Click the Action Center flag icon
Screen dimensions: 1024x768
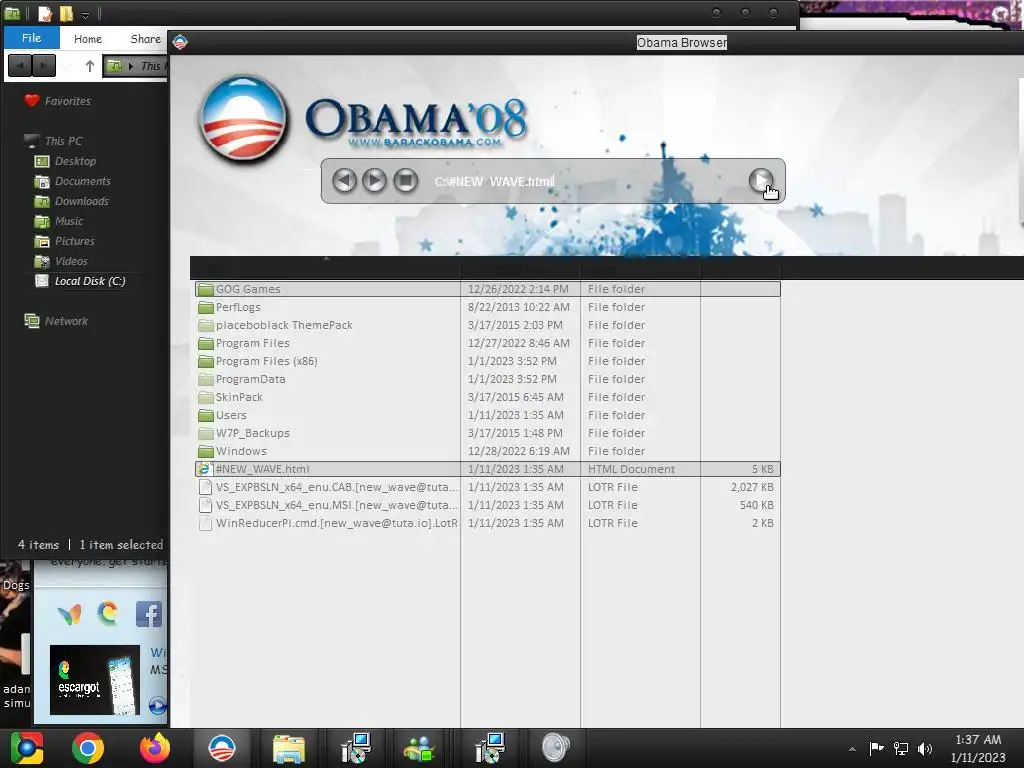pos(876,748)
